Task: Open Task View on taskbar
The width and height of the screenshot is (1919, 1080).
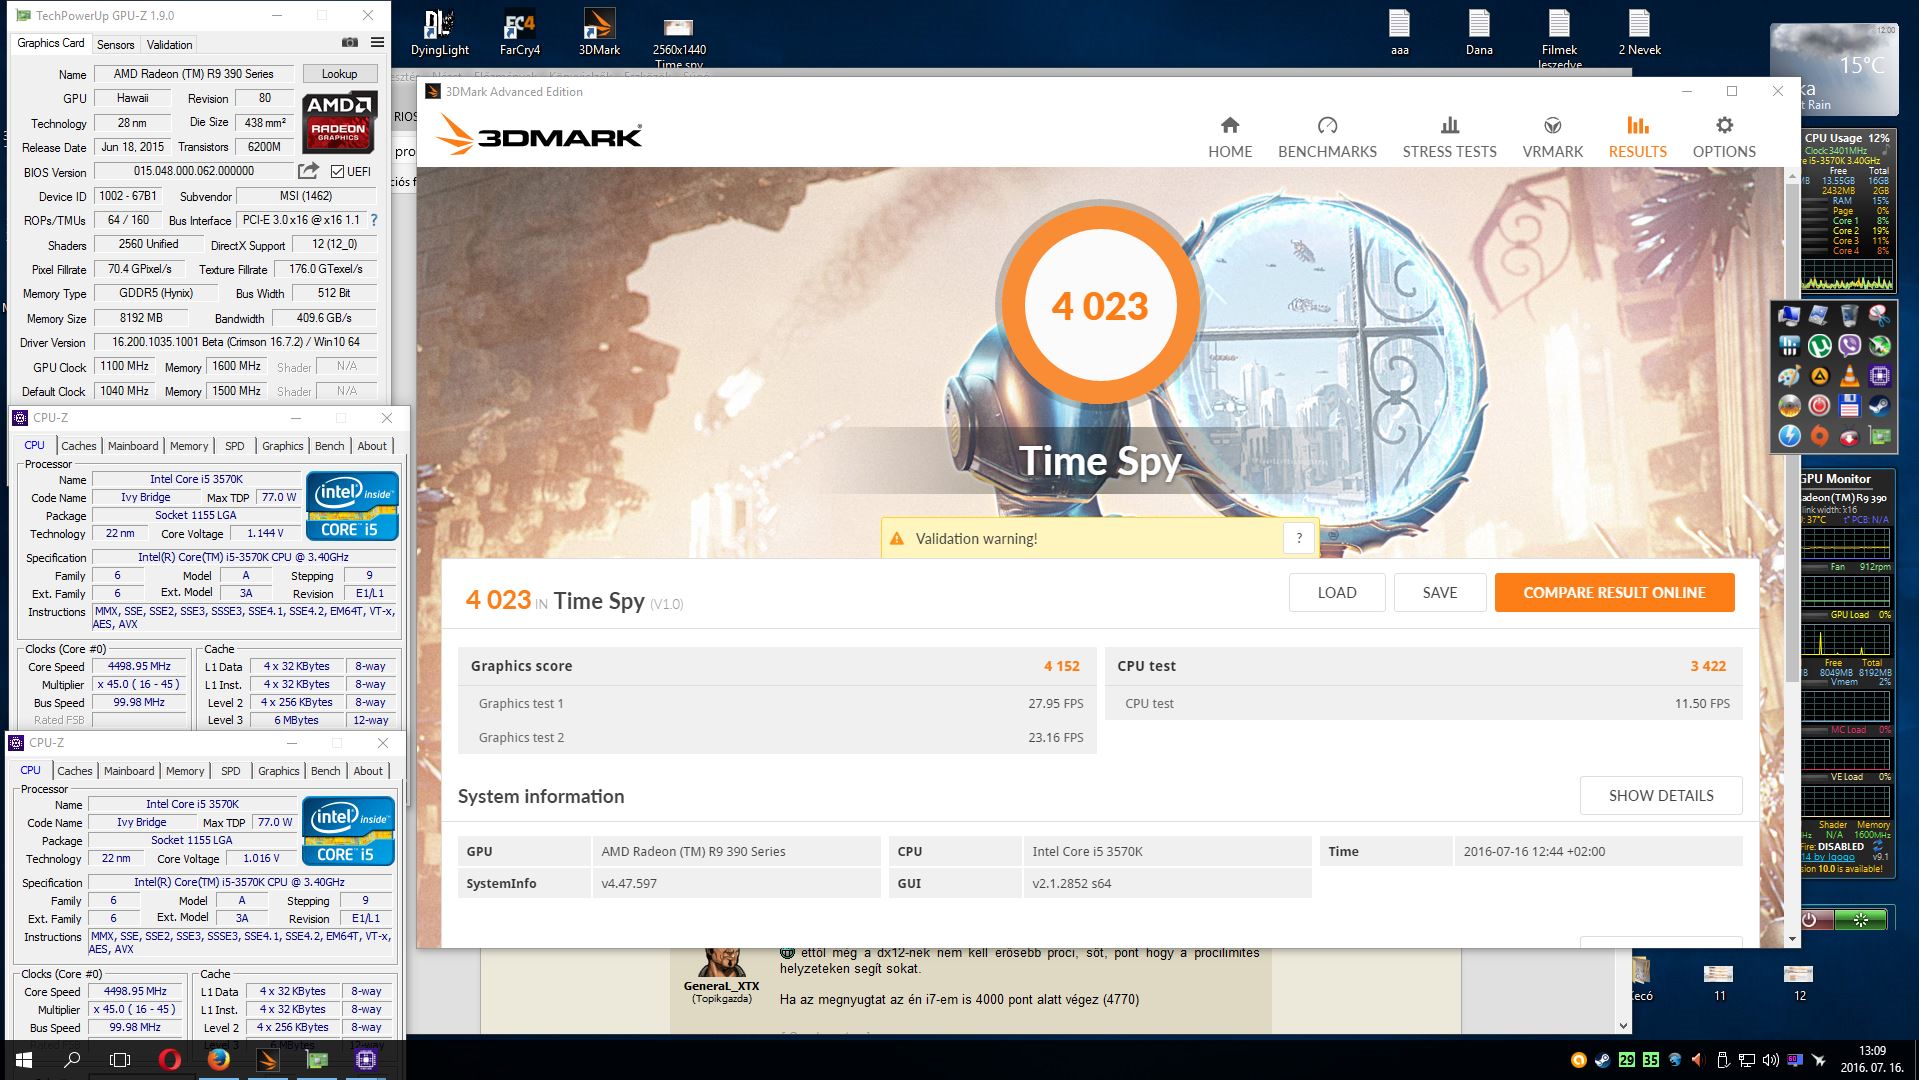Action: point(120,1059)
